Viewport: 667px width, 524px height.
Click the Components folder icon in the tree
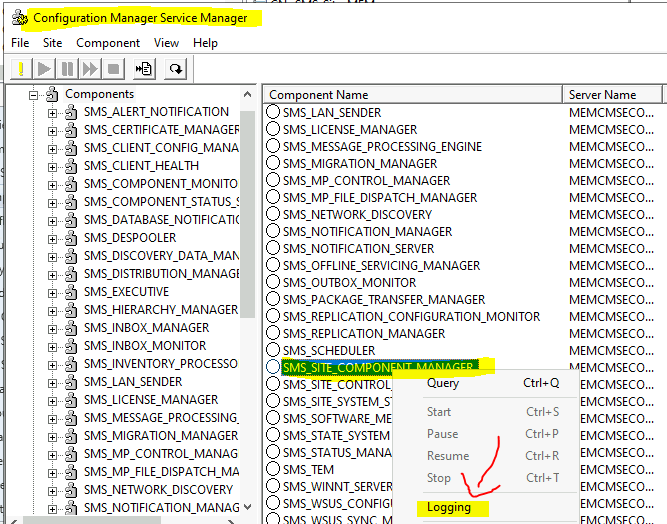[x=52, y=94]
